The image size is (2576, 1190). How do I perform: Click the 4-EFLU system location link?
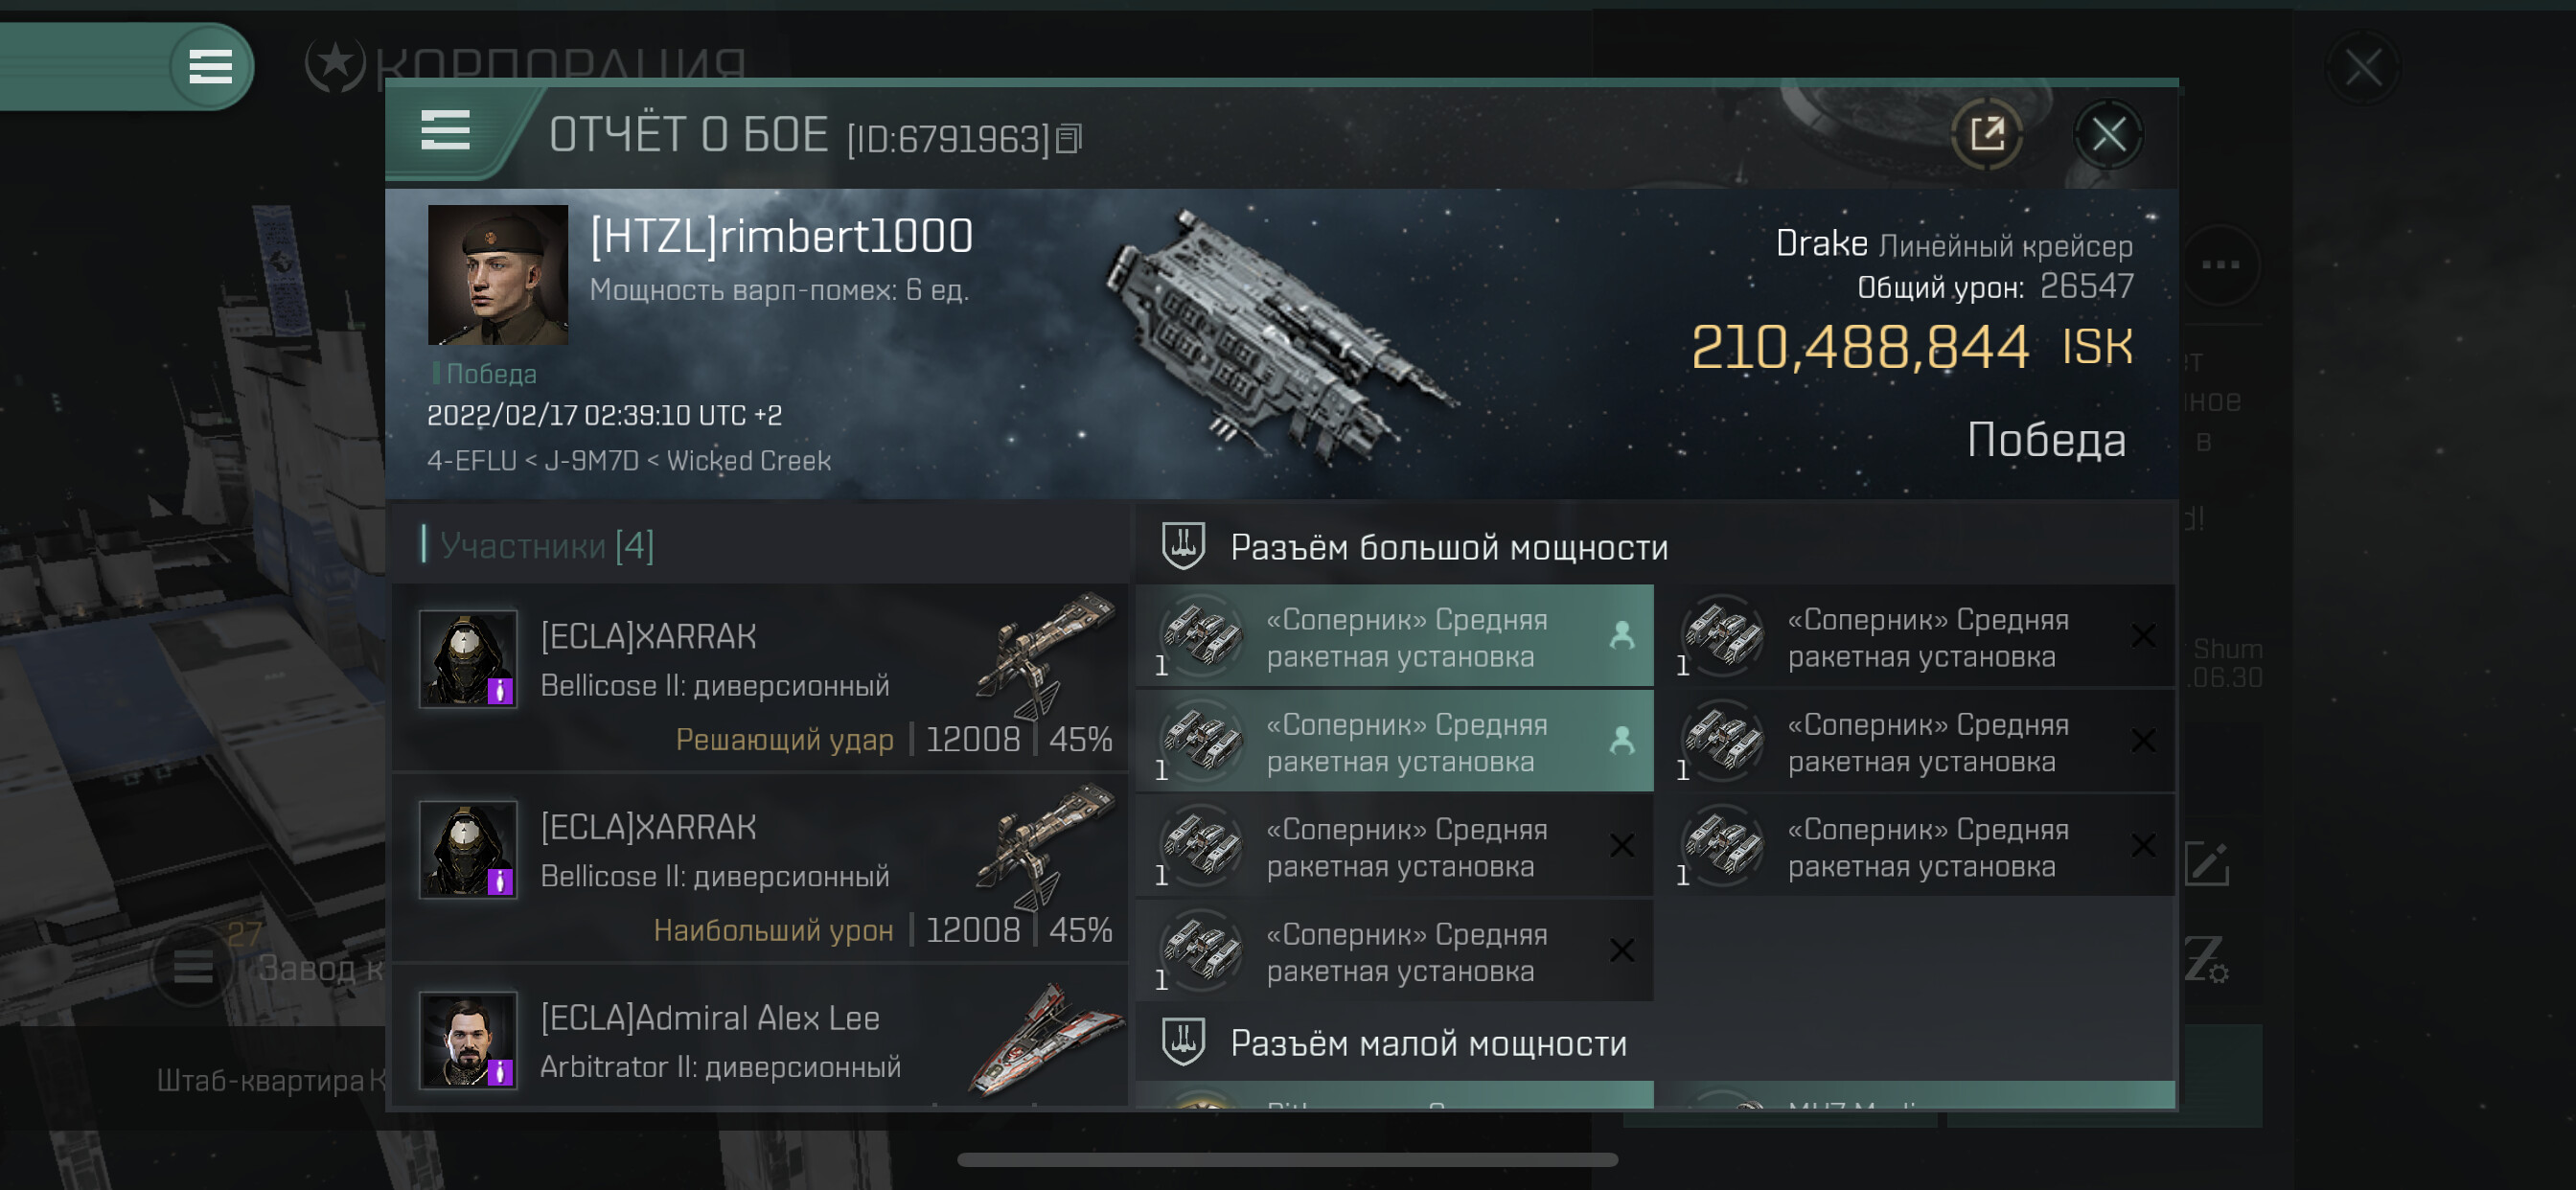471,461
